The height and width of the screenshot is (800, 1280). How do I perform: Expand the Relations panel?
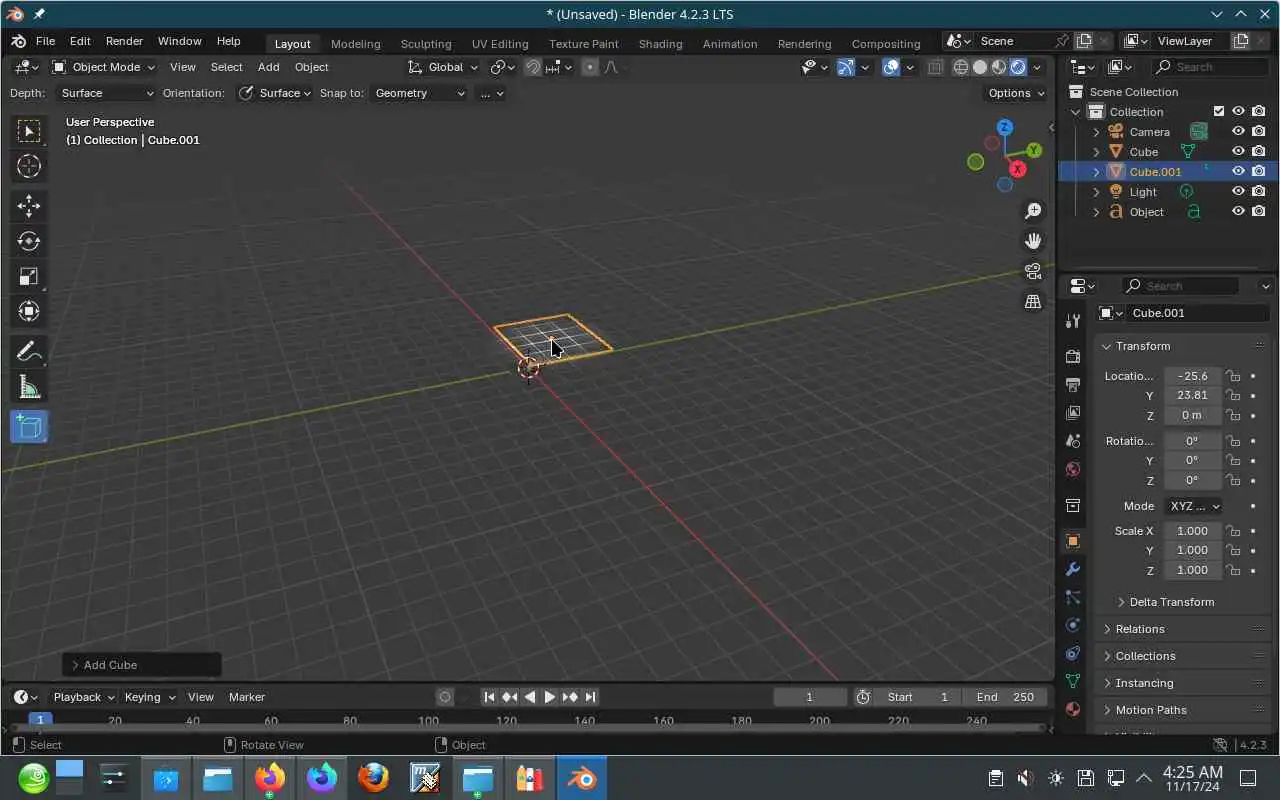click(1140, 629)
